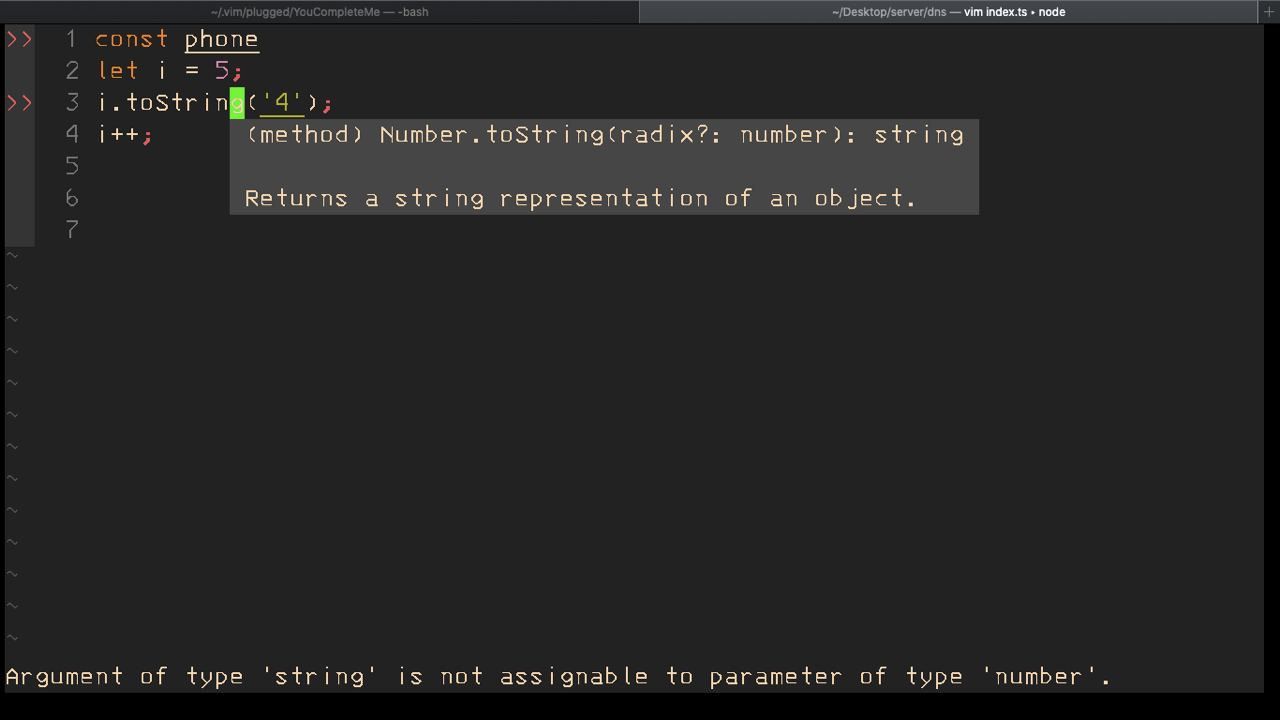This screenshot has width=1280, height=720.
Task: Click line number 7 in the gutter
Action: (72, 230)
